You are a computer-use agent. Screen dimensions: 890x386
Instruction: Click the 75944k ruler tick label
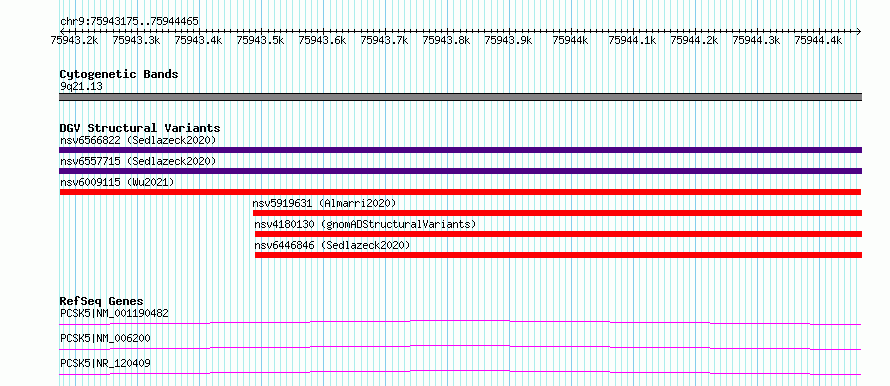(x=570, y=40)
